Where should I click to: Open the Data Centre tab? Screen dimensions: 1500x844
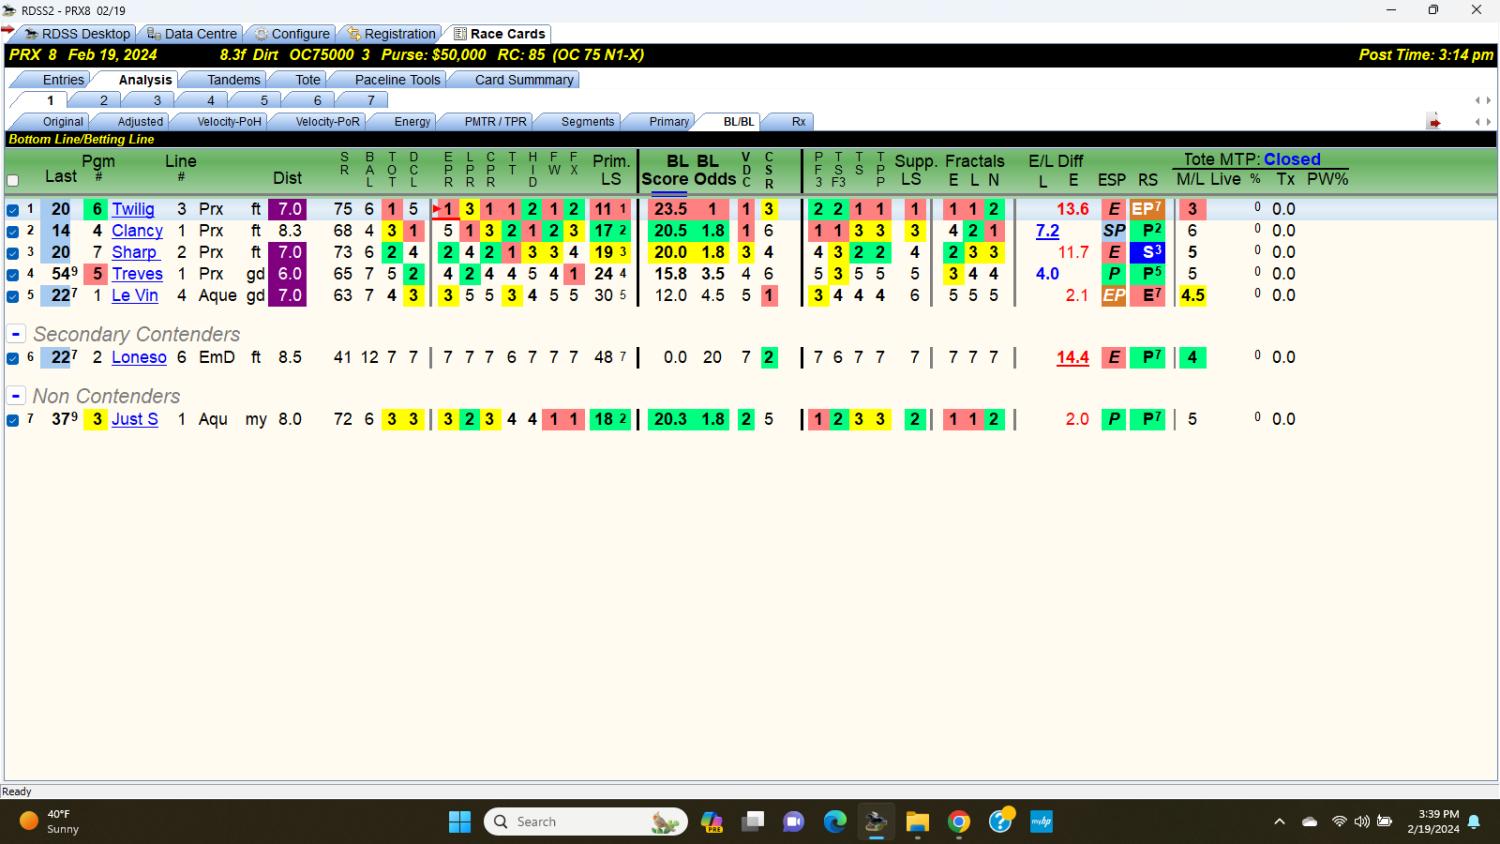[191, 33]
